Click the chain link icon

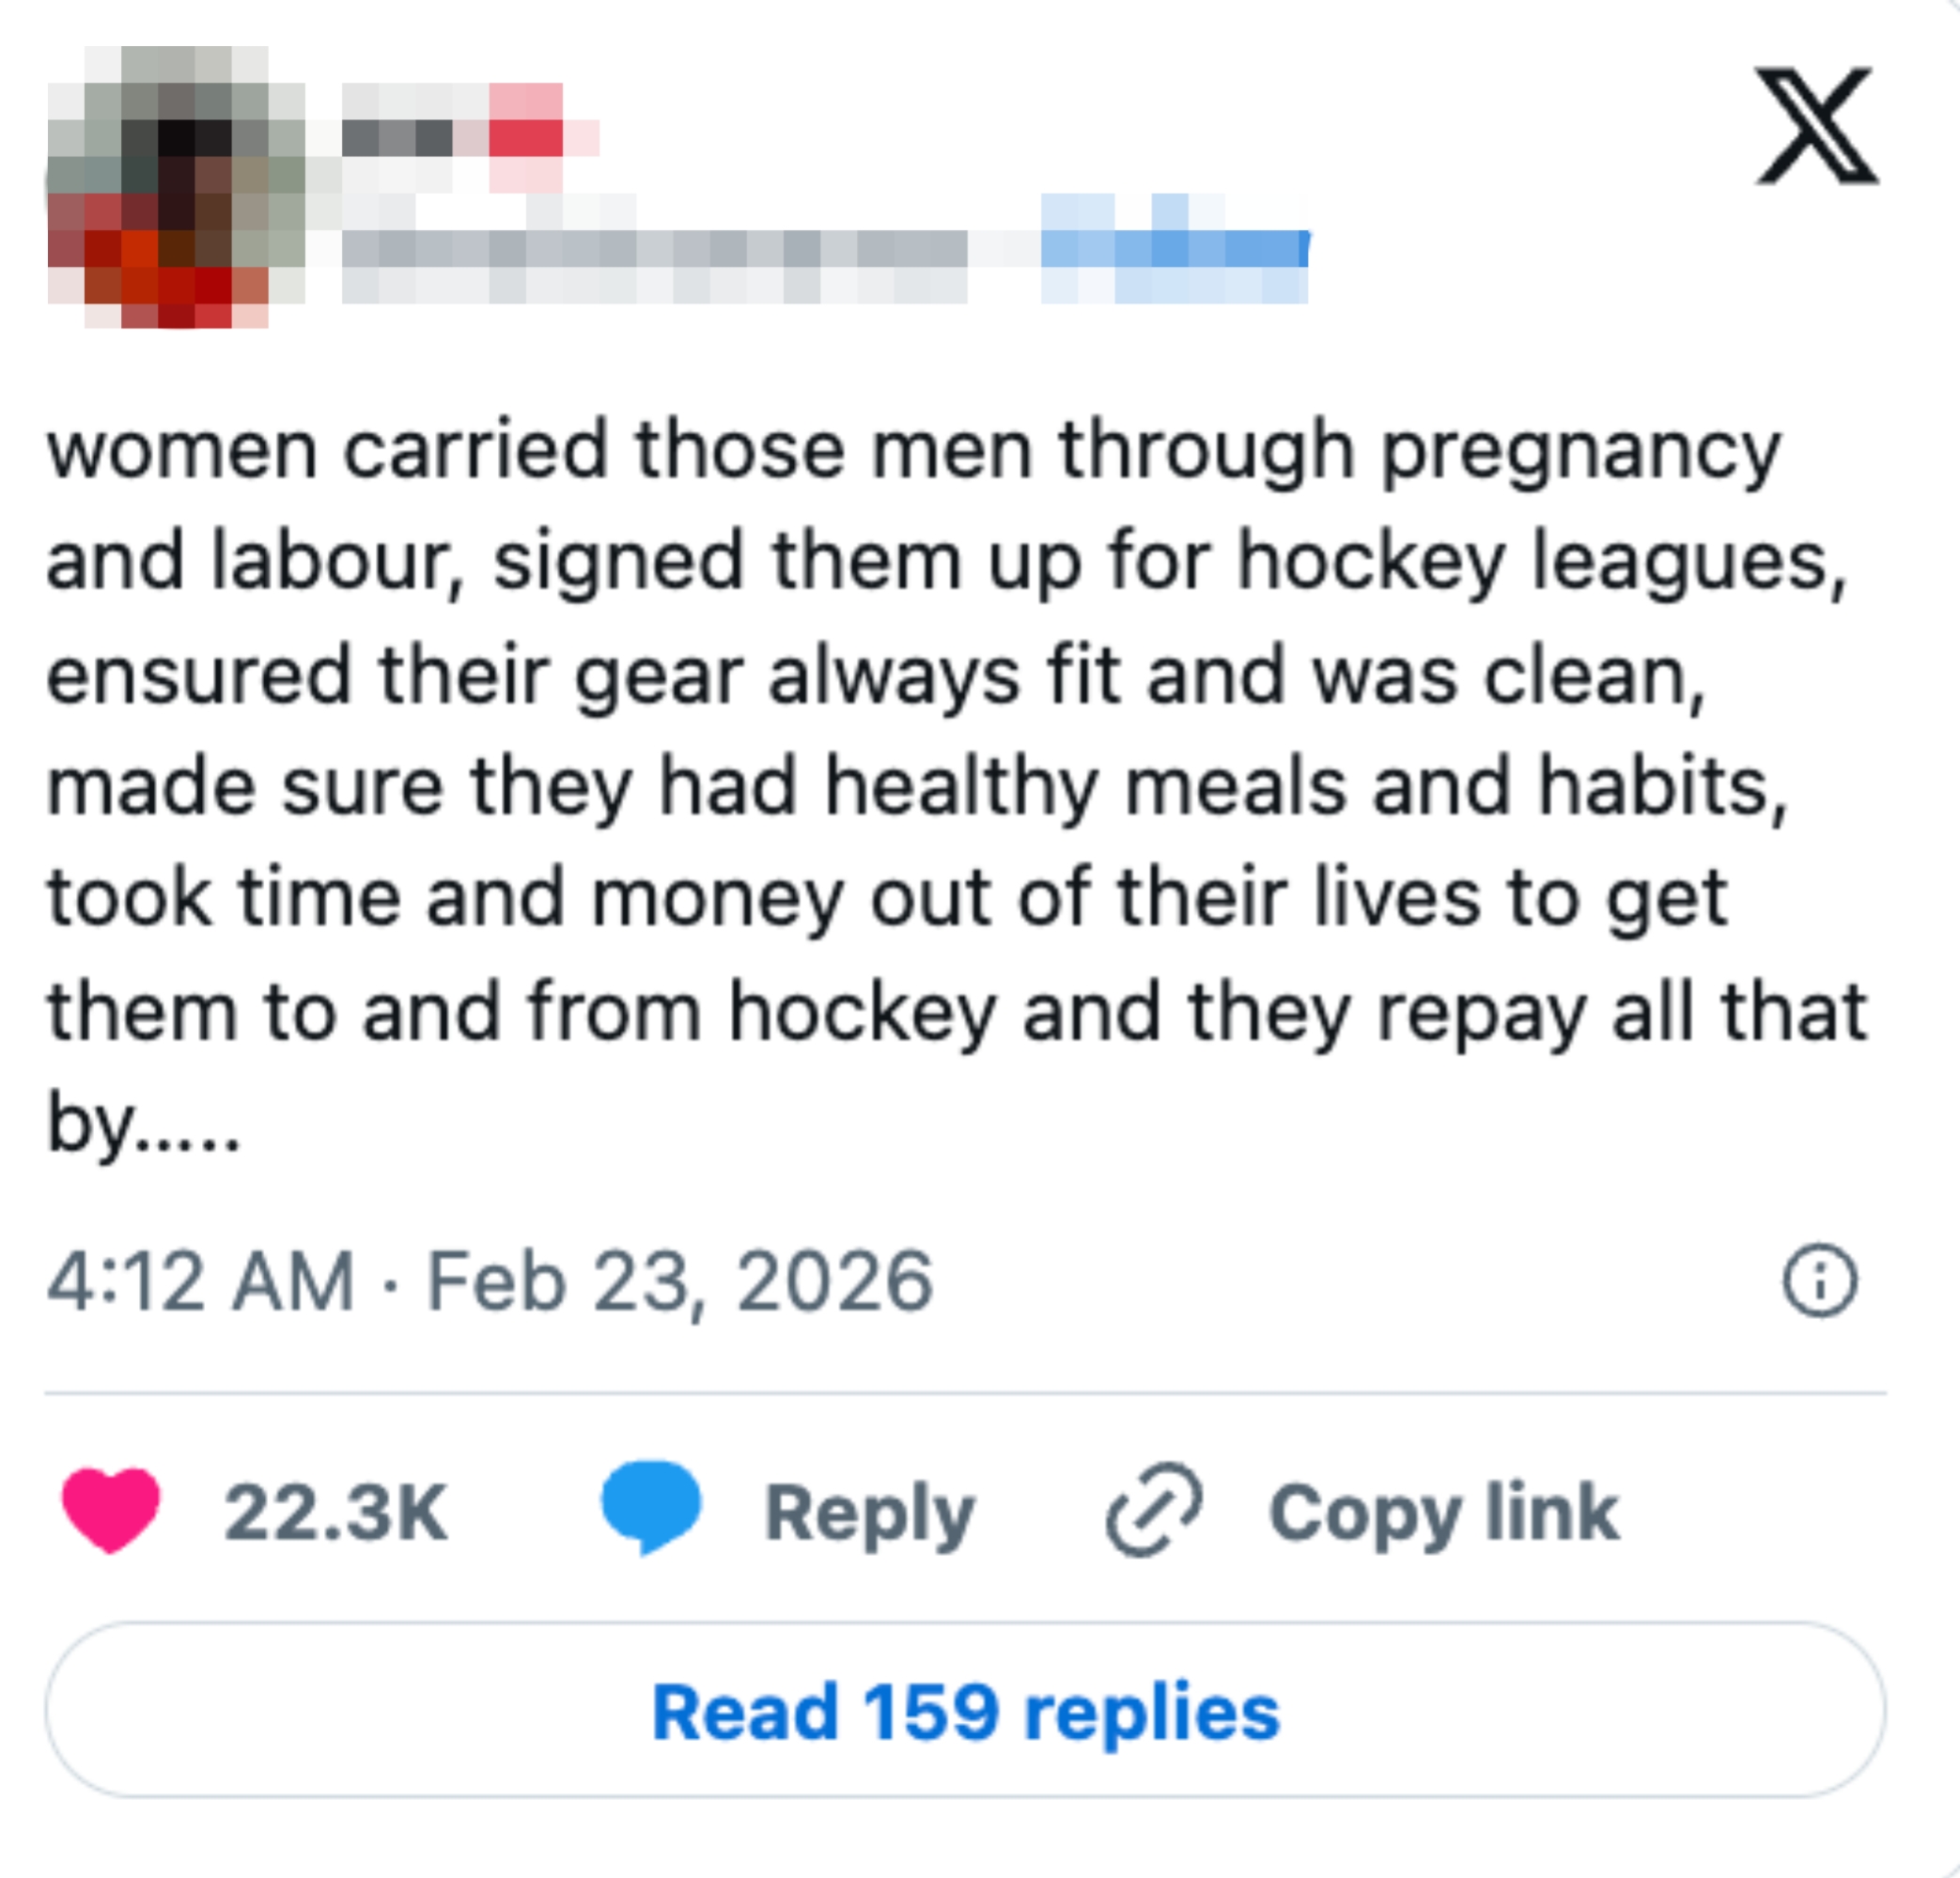(x=1153, y=1510)
